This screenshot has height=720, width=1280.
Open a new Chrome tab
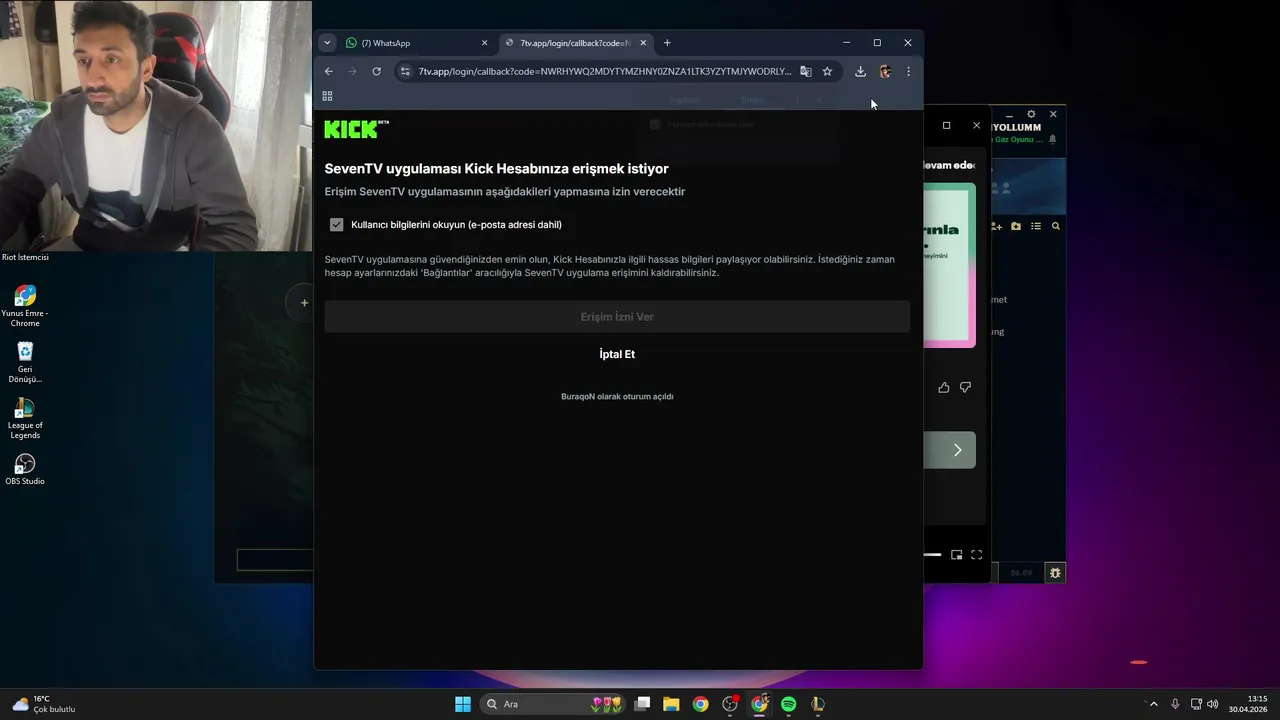(667, 43)
